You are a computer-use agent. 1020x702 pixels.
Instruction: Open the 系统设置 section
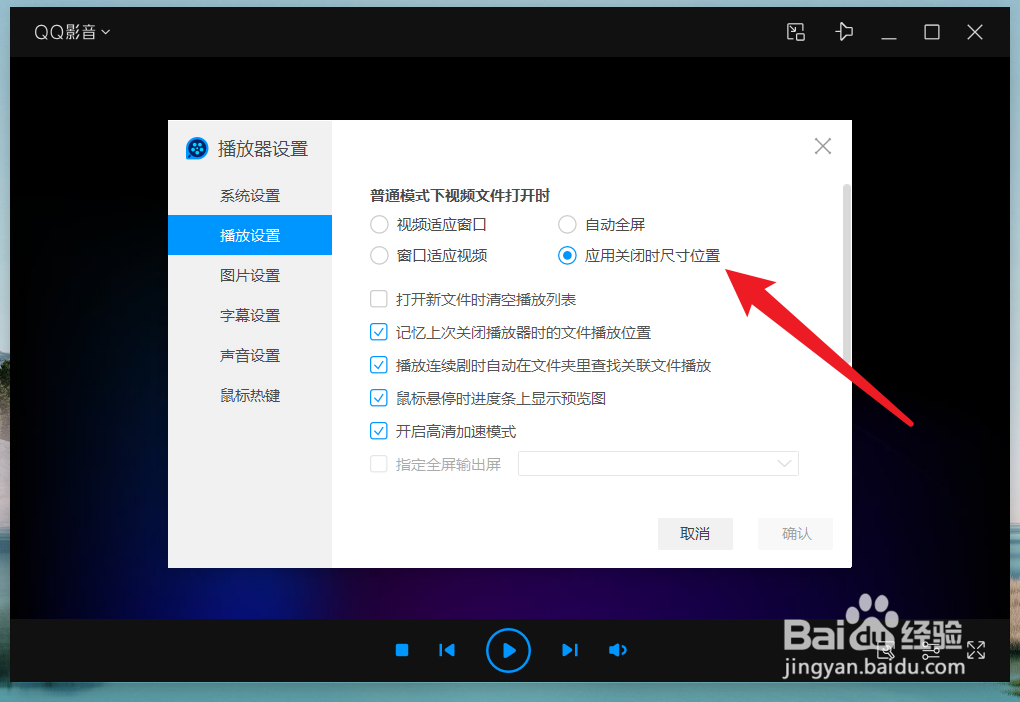pos(250,196)
